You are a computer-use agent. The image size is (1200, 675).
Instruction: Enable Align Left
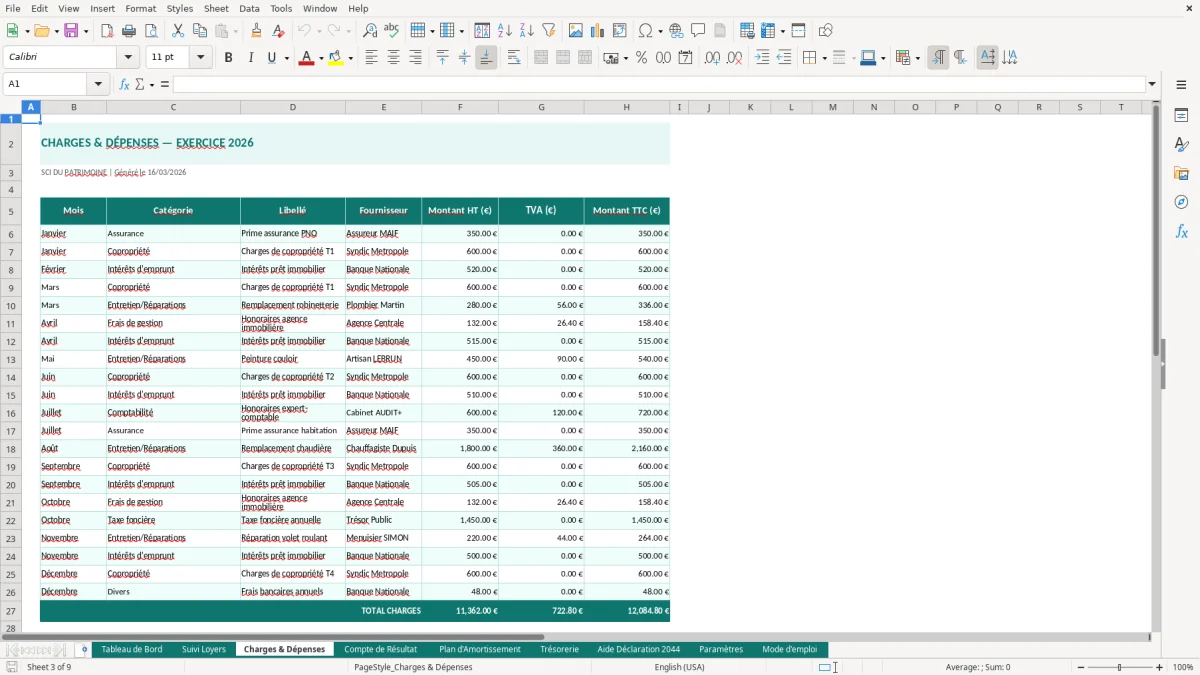coord(372,58)
